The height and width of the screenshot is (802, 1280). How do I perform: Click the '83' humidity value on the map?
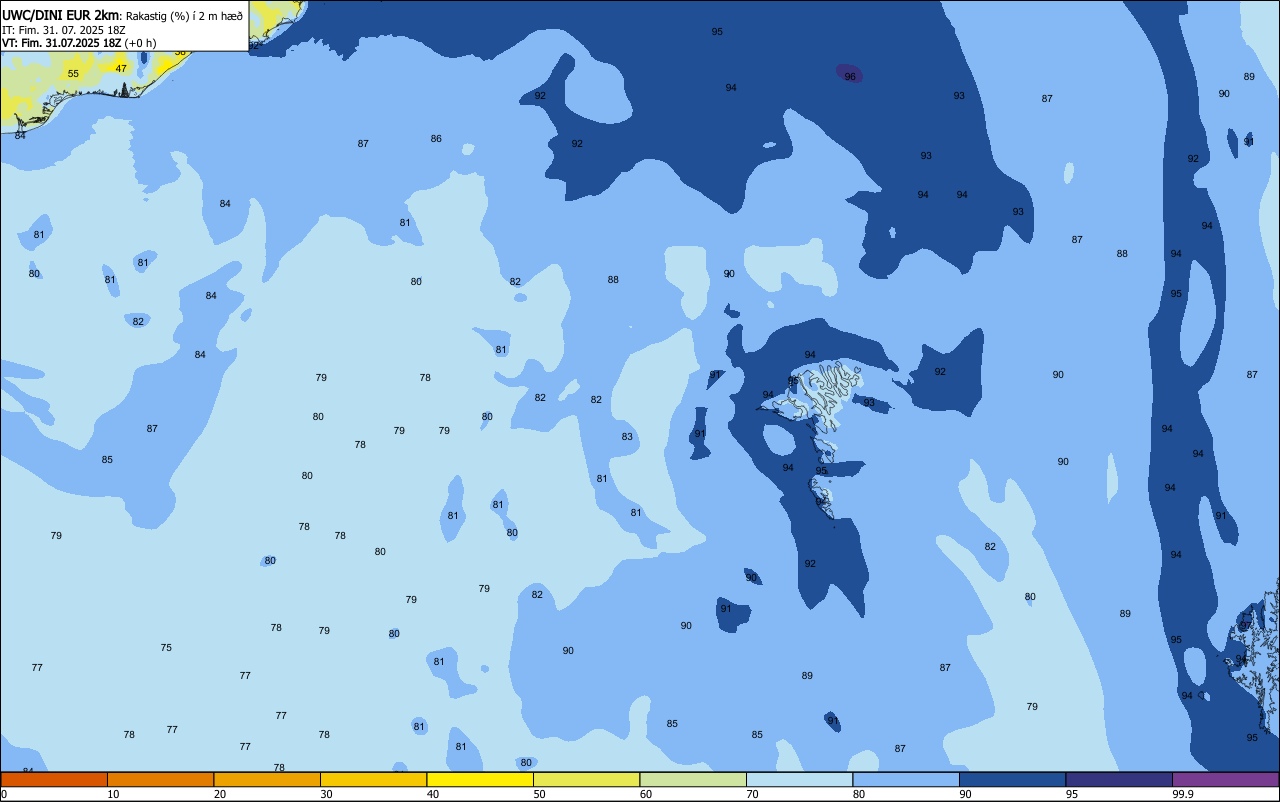coord(627,436)
